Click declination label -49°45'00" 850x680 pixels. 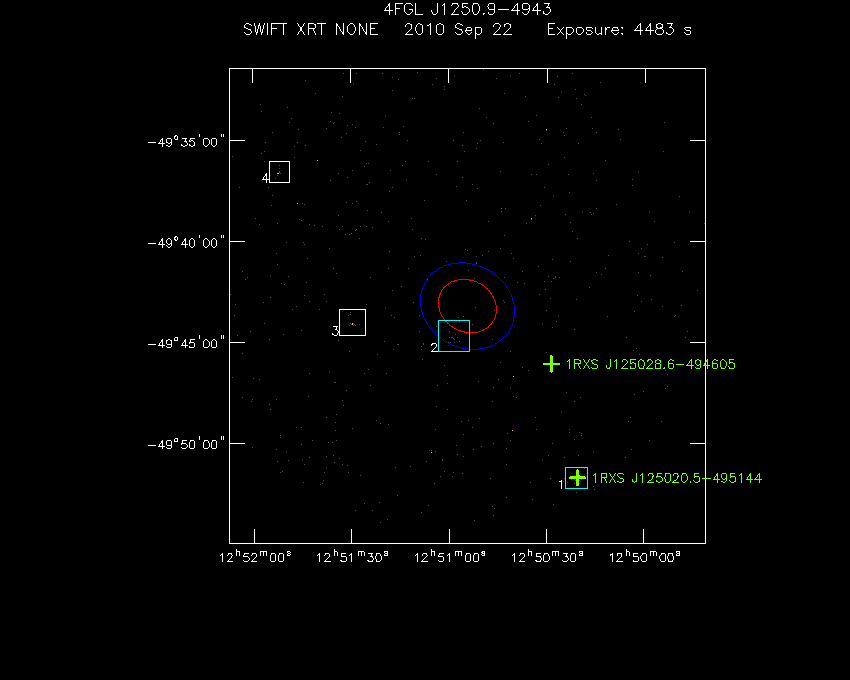pyautogui.click(x=186, y=343)
